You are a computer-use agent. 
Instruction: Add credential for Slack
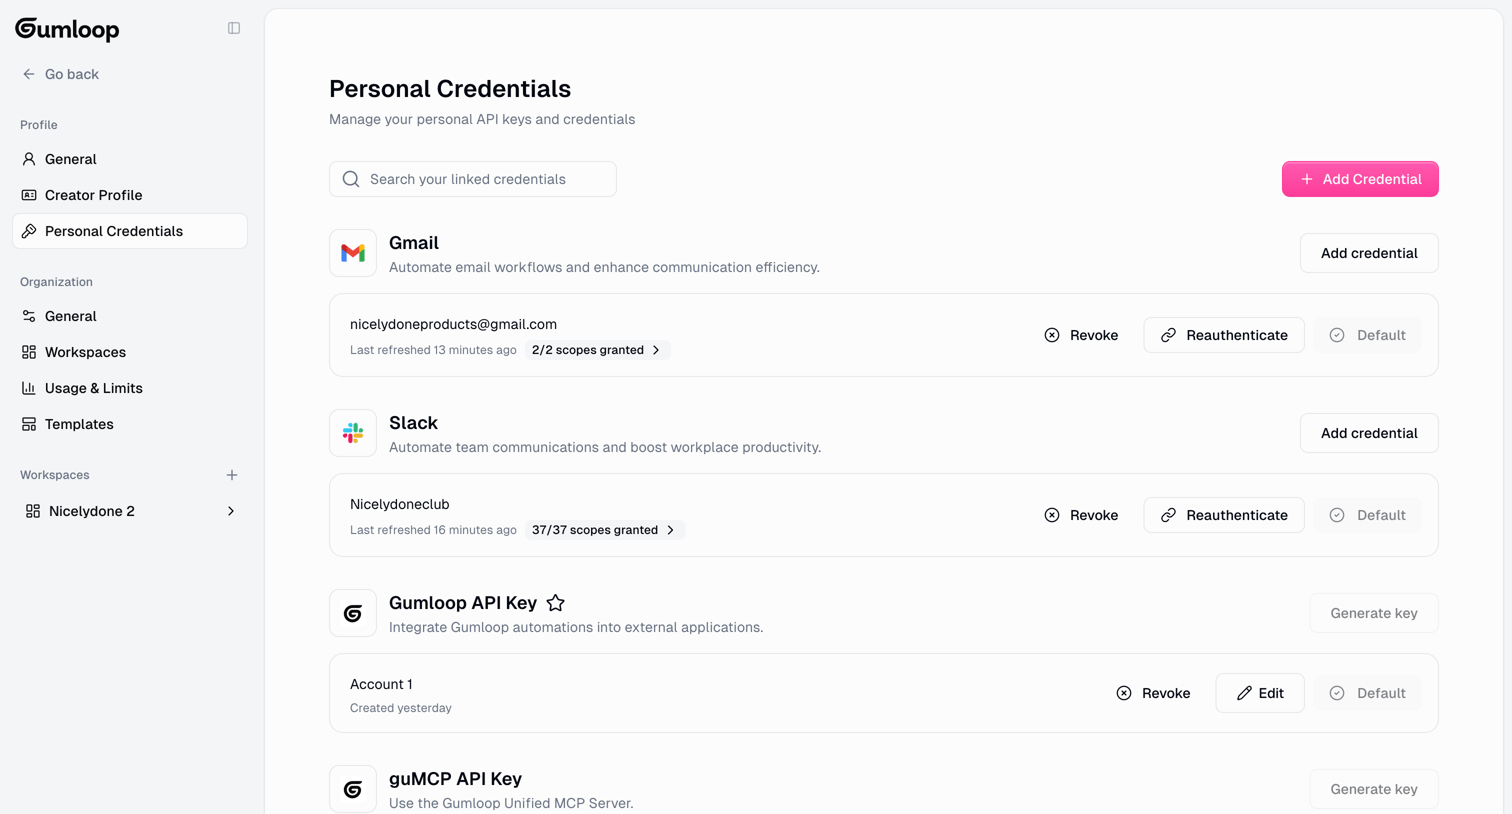[x=1369, y=433]
